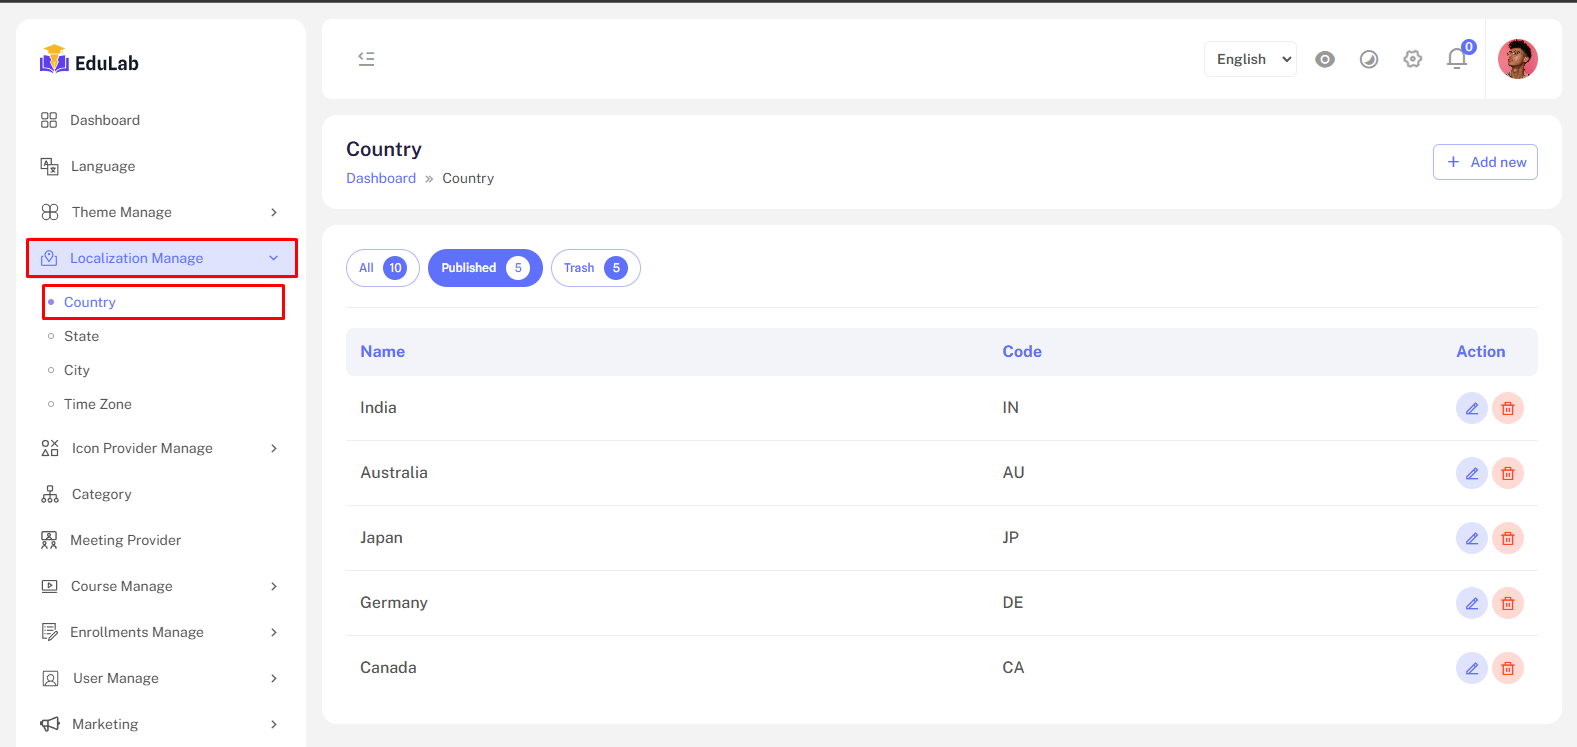Open State in the sidebar
The height and width of the screenshot is (747, 1577).
click(82, 336)
